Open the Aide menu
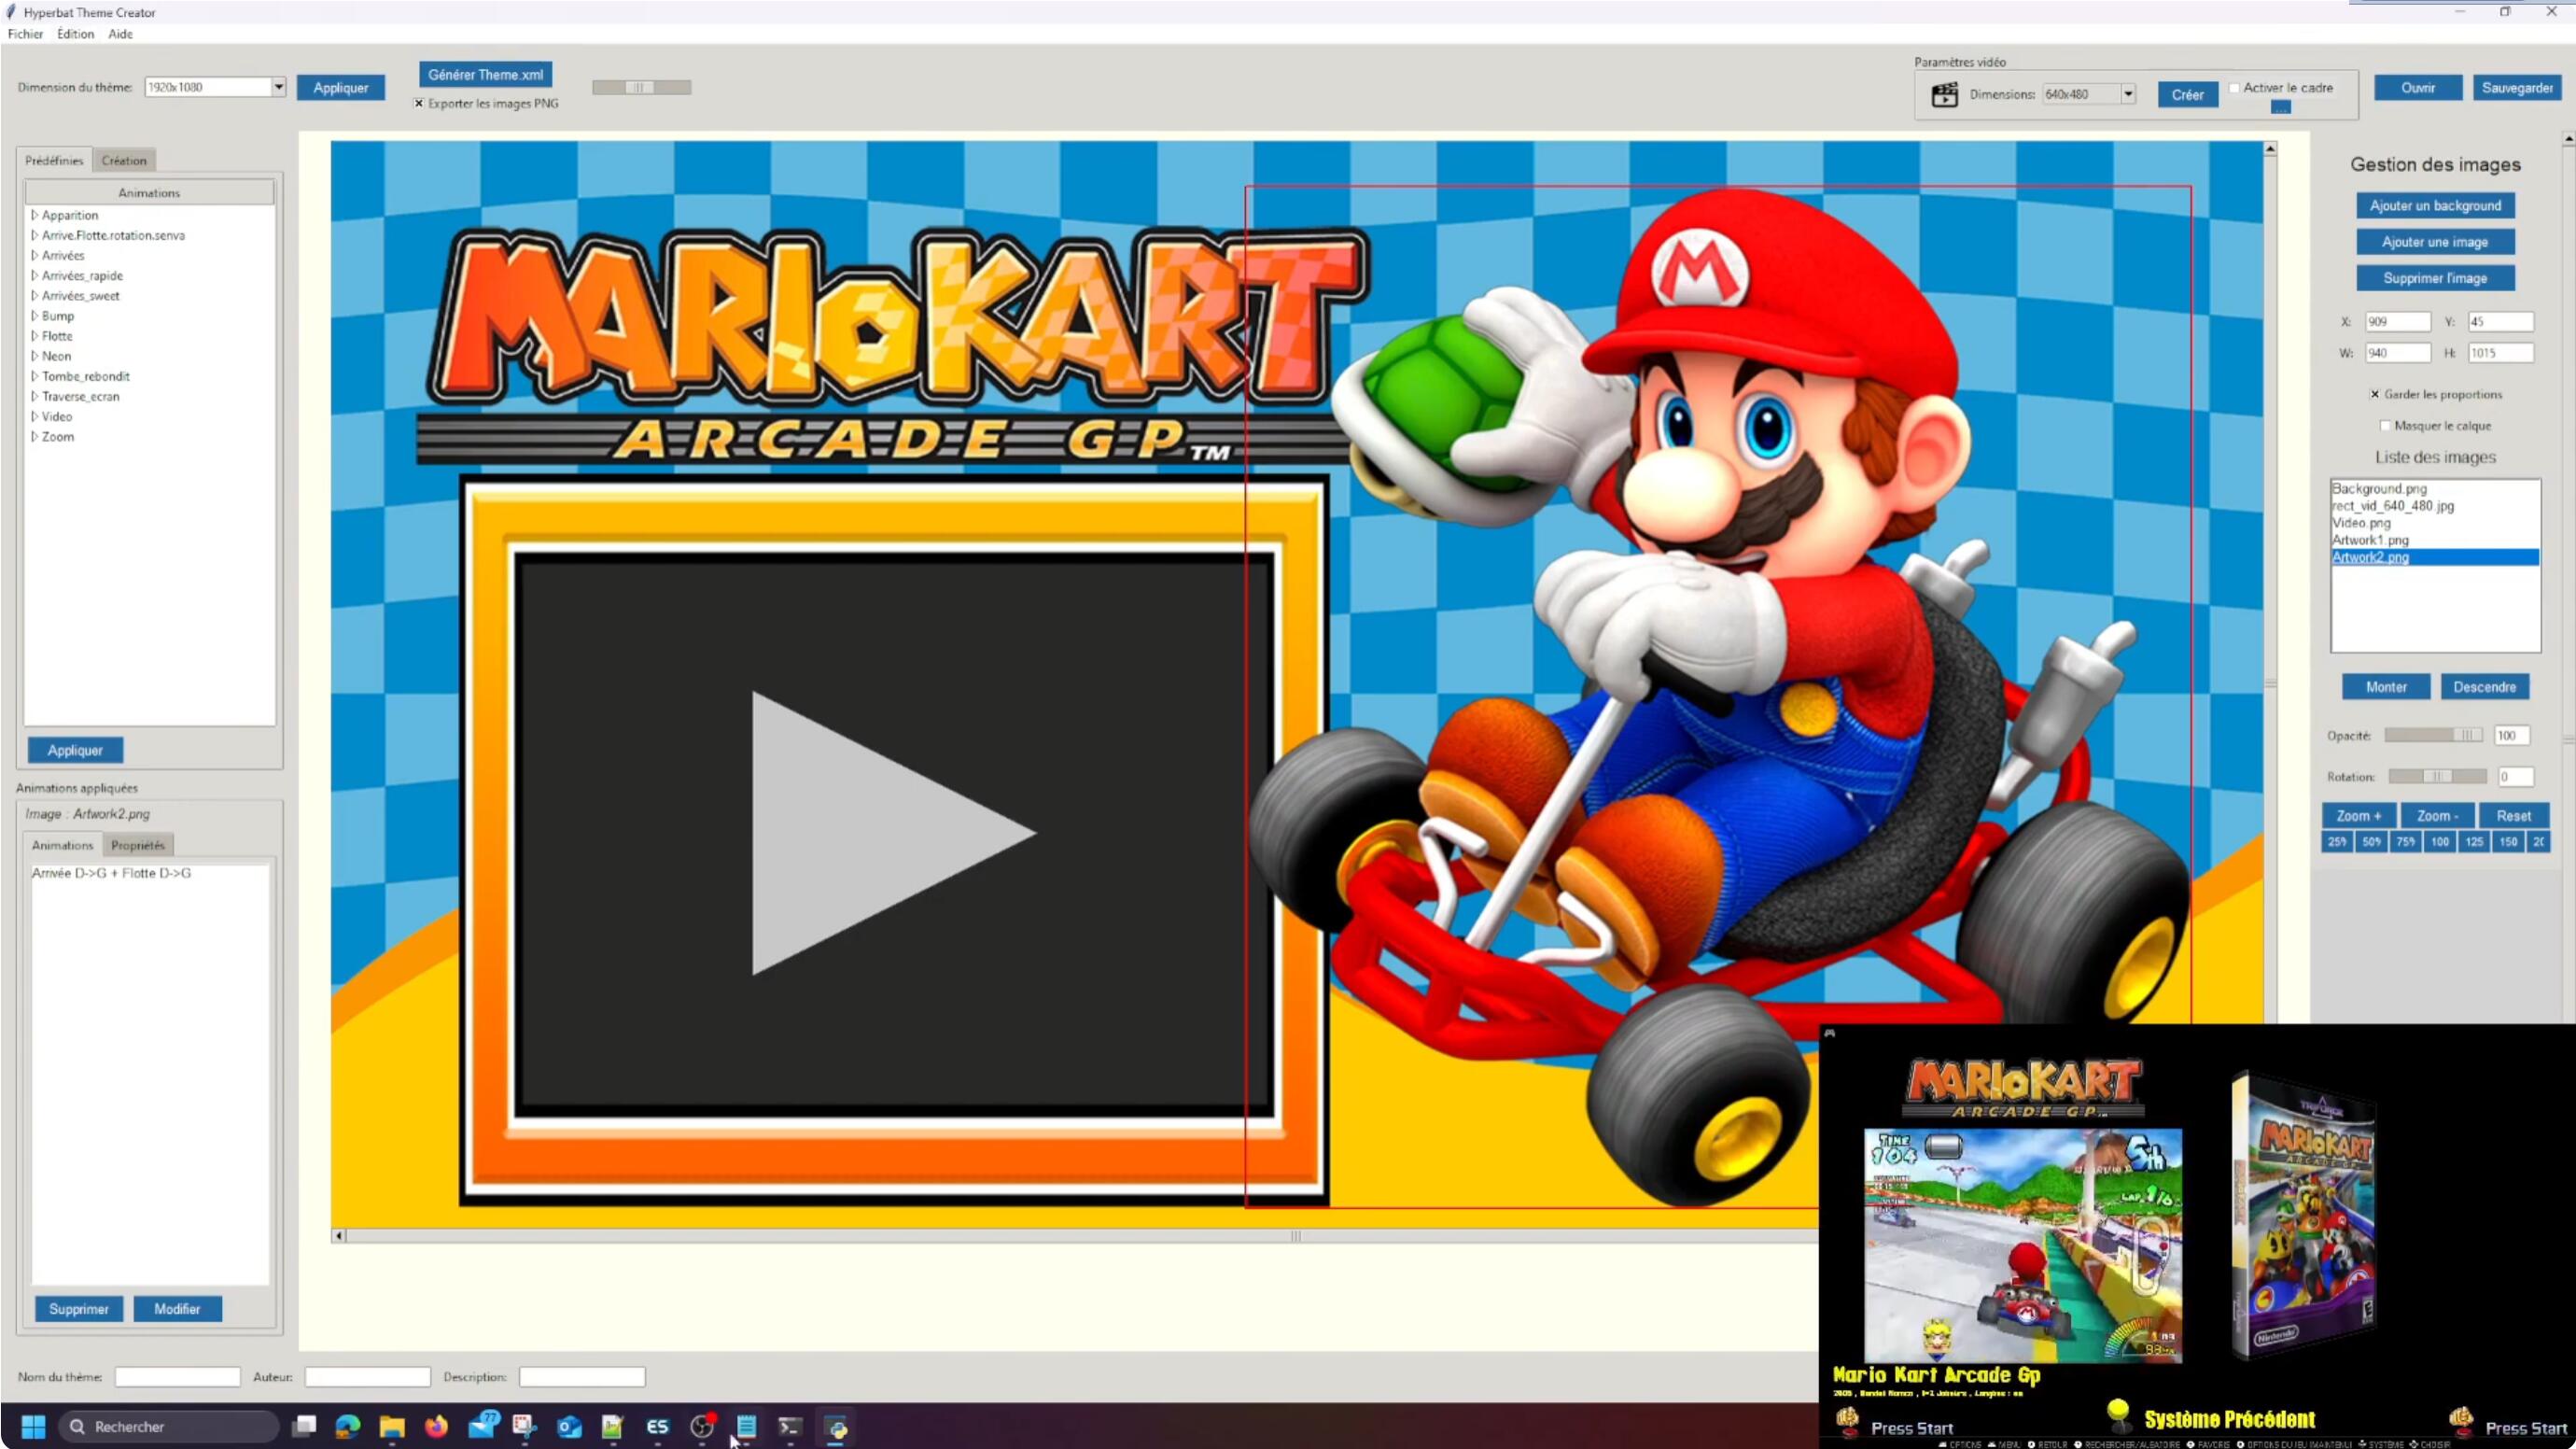 [x=120, y=34]
